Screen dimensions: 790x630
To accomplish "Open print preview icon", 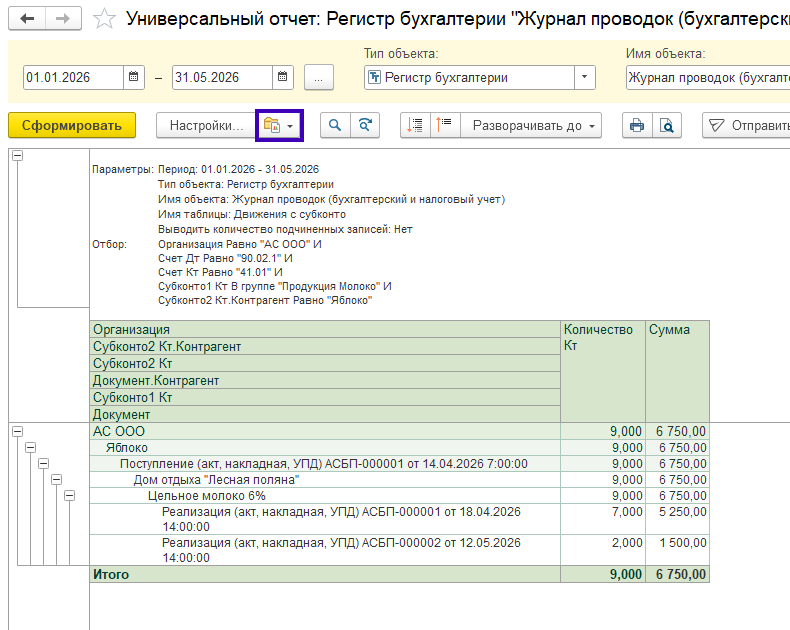I will pyautogui.click(x=667, y=125).
